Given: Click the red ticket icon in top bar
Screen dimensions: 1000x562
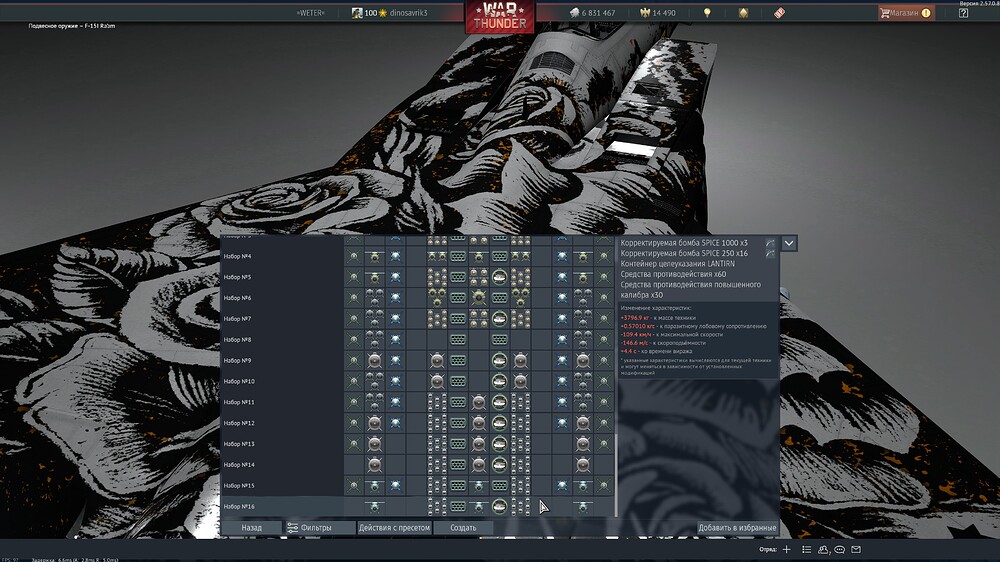Looking at the screenshot, I should (x=779, y=13).
